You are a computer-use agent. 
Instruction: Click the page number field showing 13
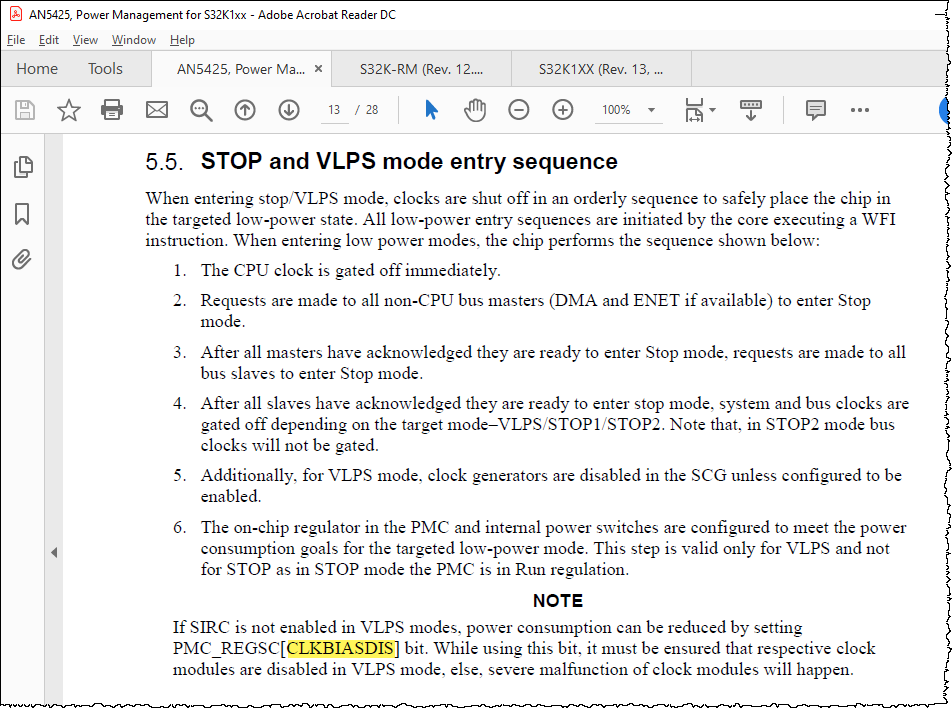click(334, 110)
